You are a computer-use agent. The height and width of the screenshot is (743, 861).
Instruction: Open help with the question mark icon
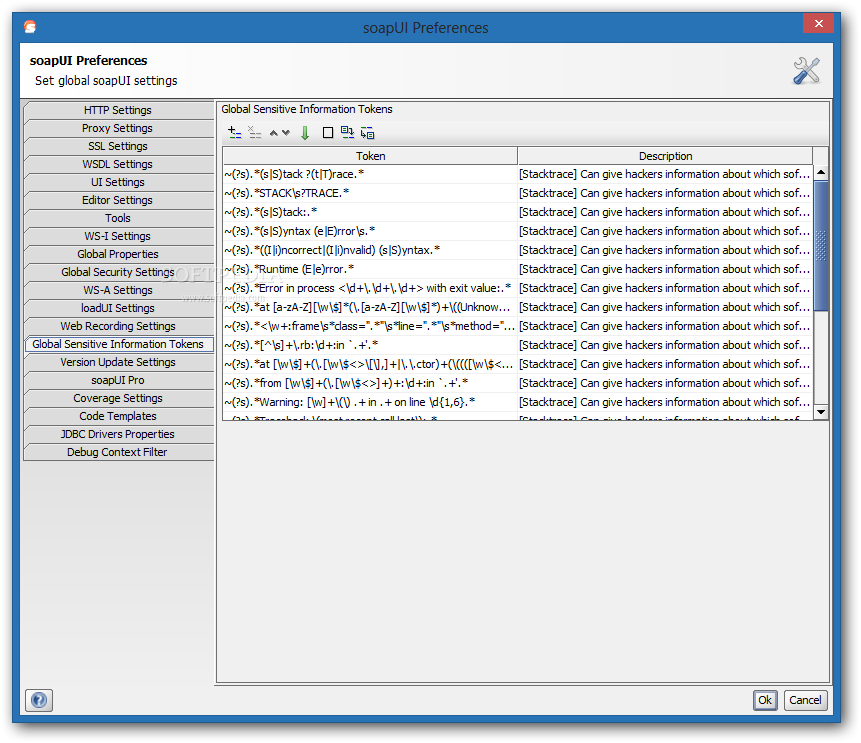click(x=39, y=700)
